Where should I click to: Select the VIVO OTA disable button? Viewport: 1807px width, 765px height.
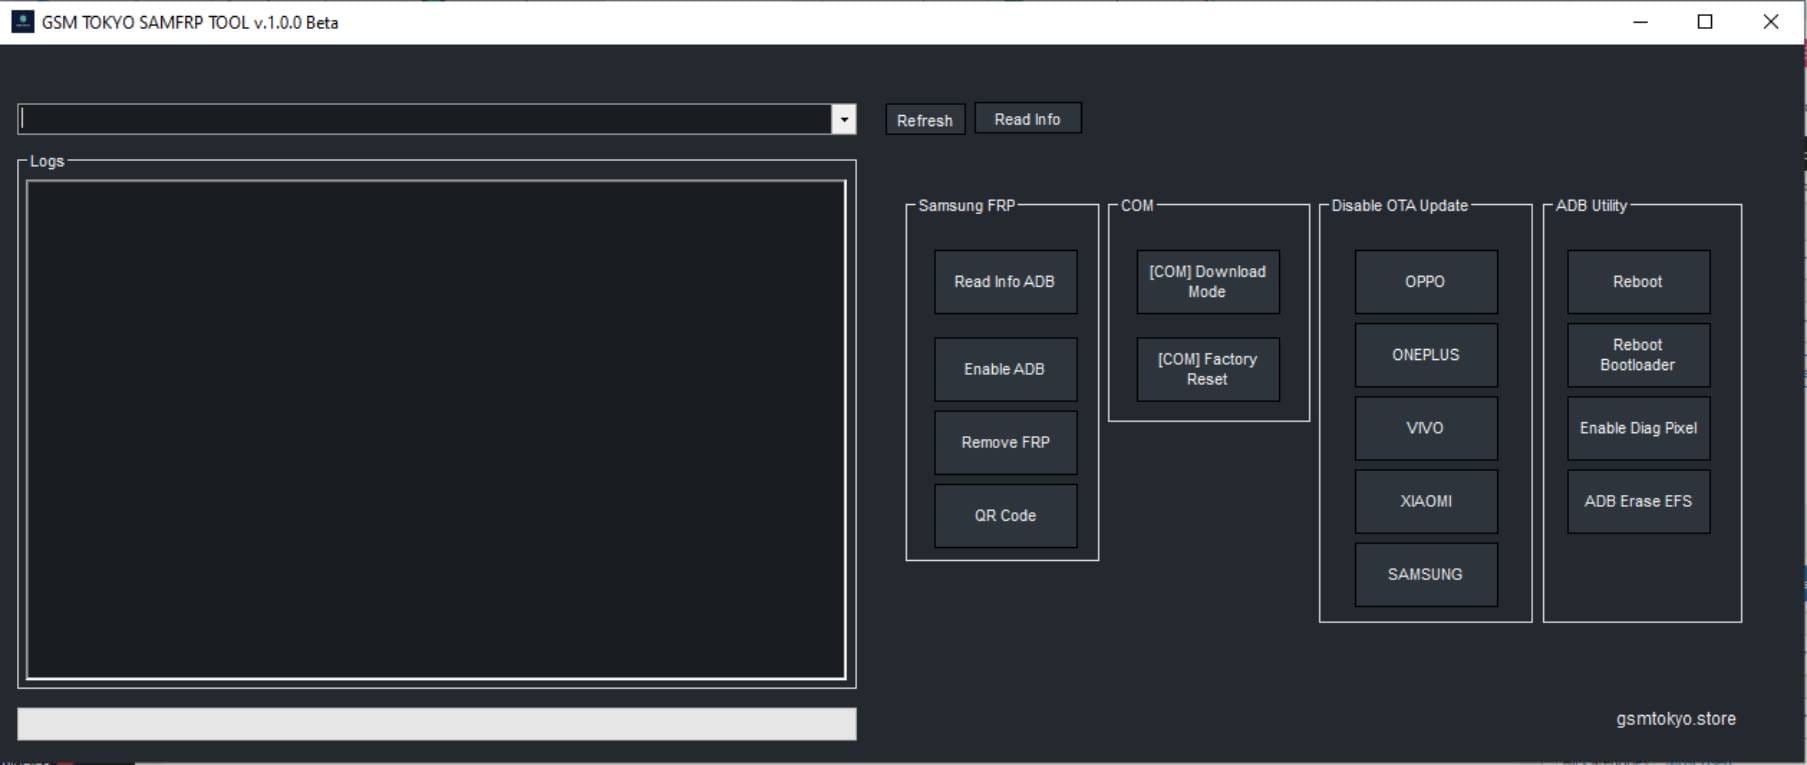pyautogui.click(x=1425, y=428)
